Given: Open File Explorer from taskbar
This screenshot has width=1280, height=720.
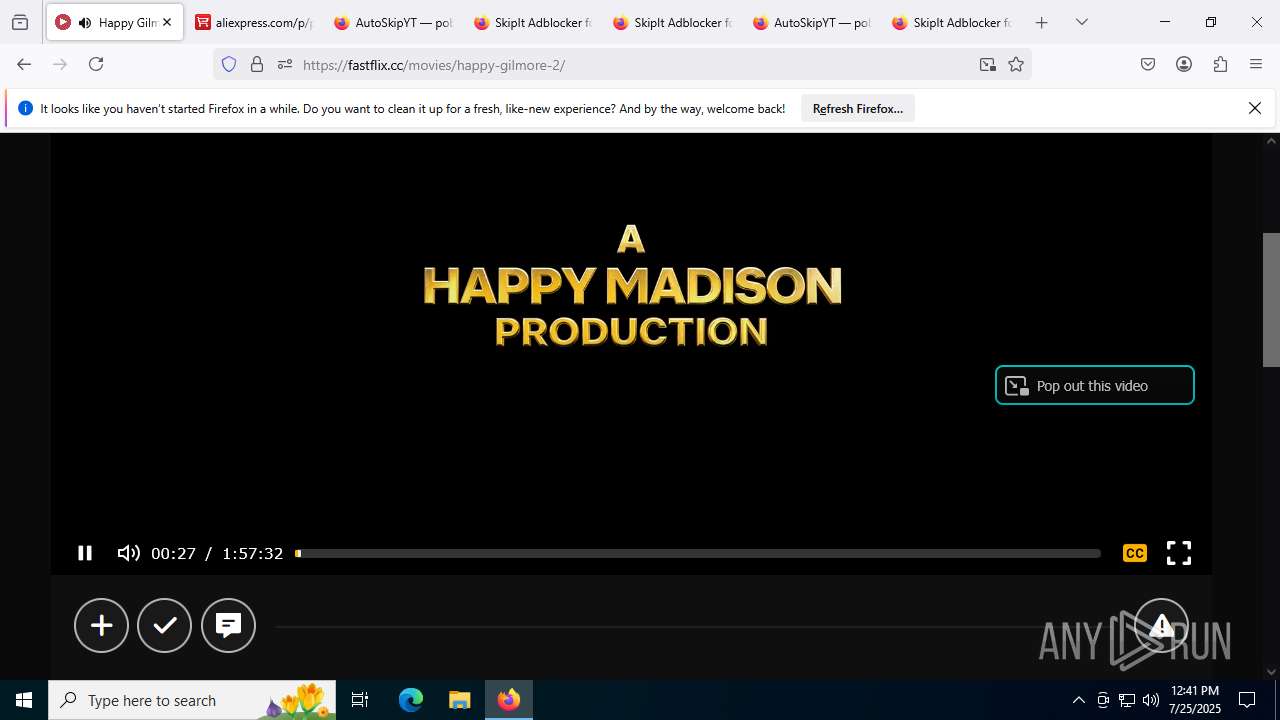Looking at the screenshot, I should [x=459, y=700].
